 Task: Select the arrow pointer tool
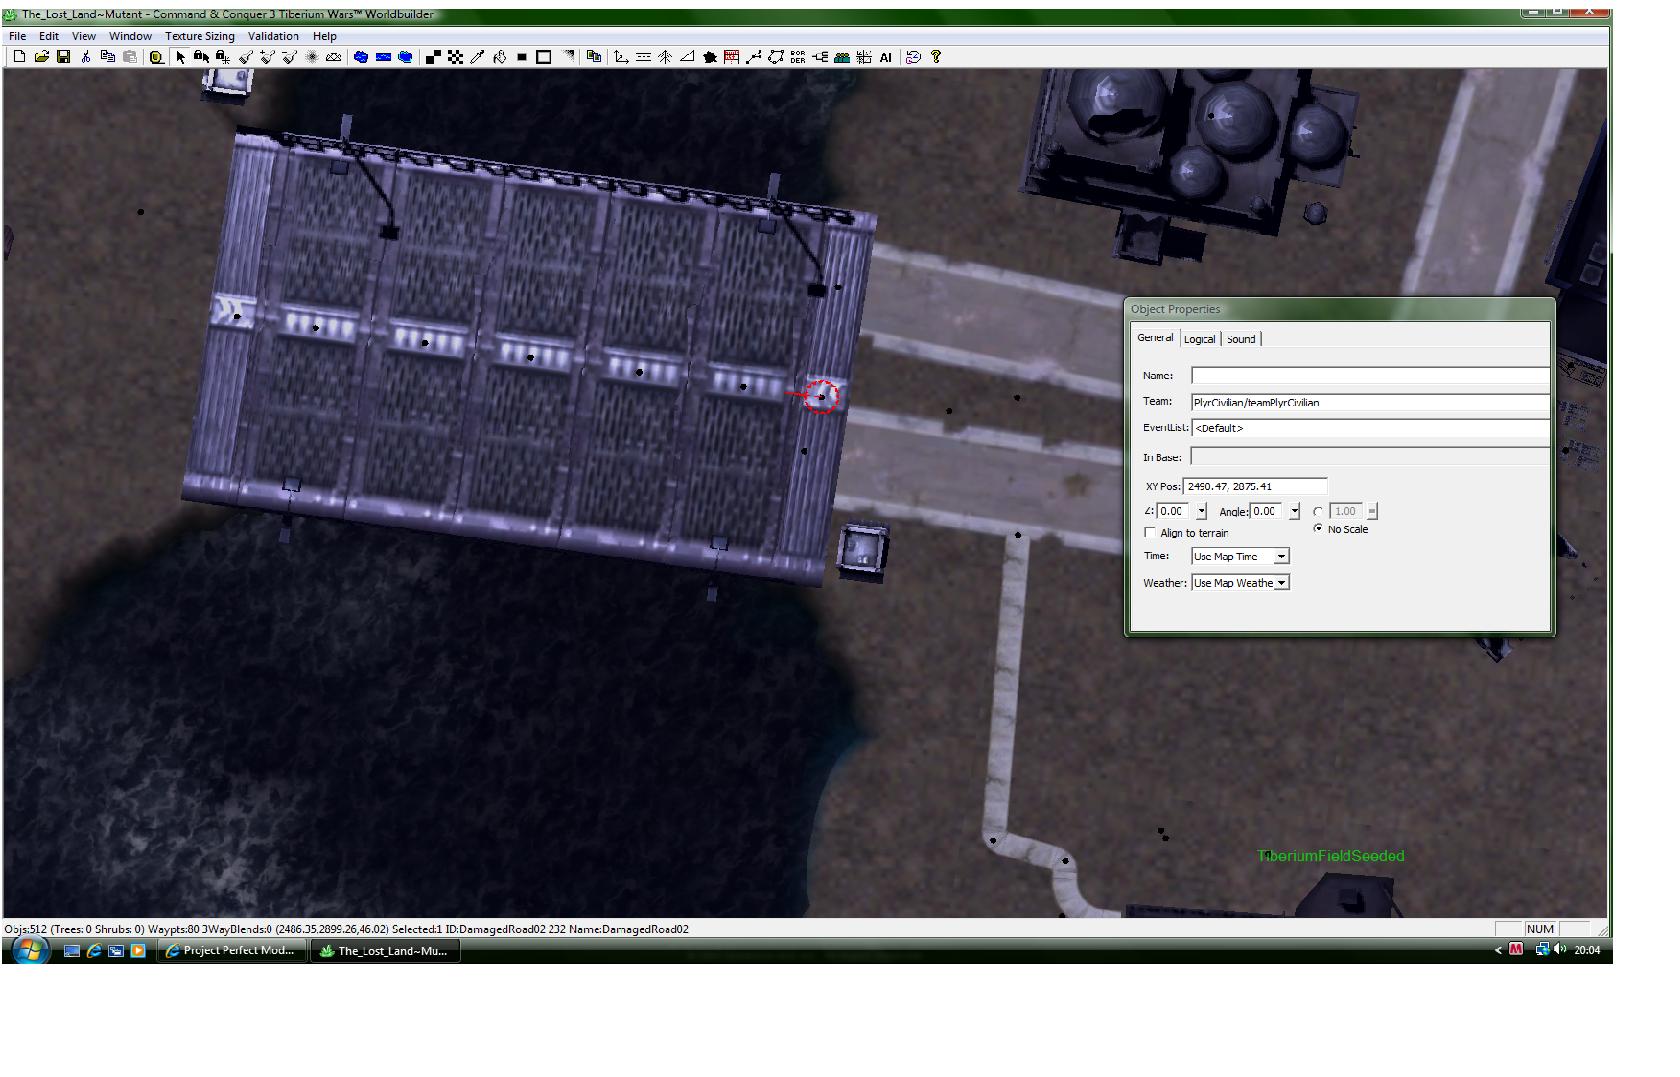[x=180, y=57]
